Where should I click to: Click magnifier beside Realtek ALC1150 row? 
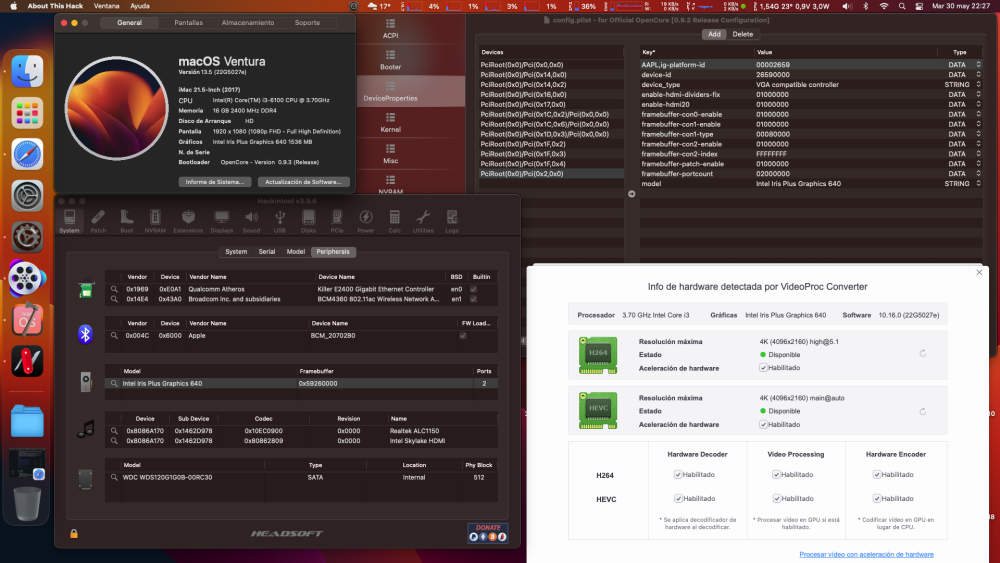(114, 431)
